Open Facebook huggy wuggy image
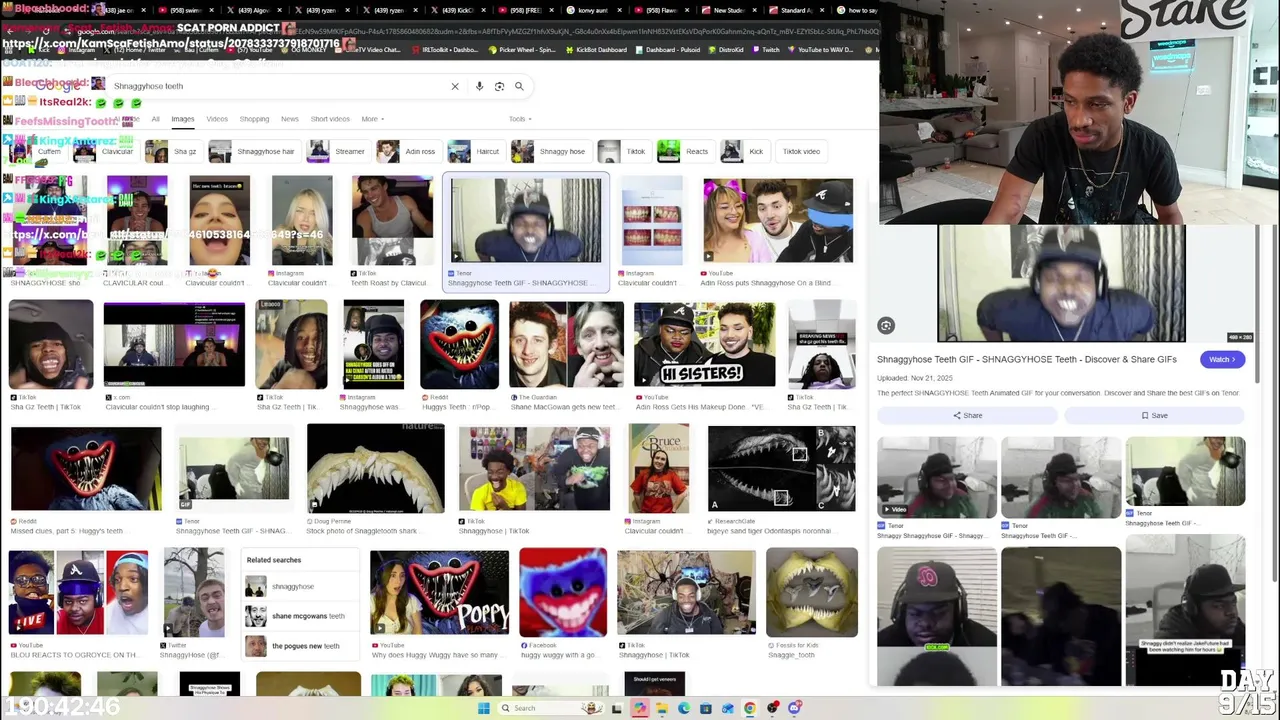 tap(563, 592)
